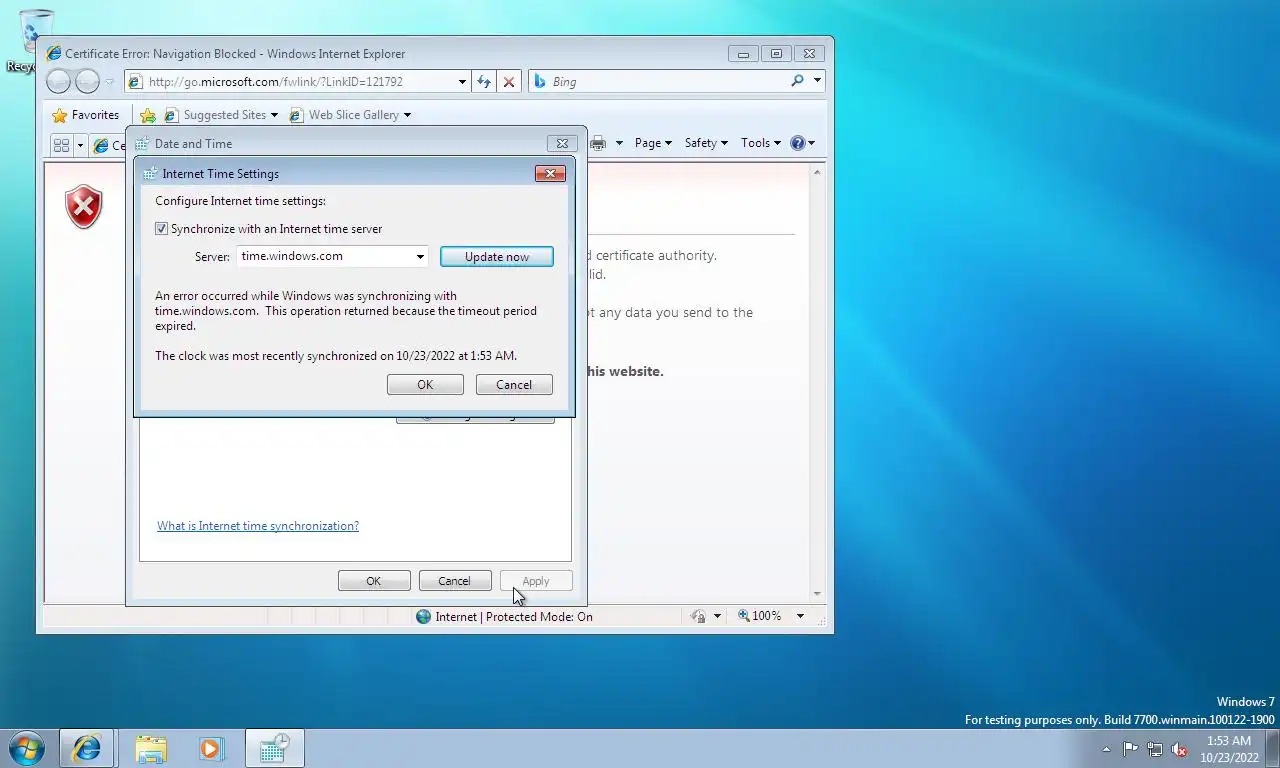The width and height of the screenshot is (1280, 768).
Task: Click the Internet Explorer address bar
Action: [x=298, y=82]
